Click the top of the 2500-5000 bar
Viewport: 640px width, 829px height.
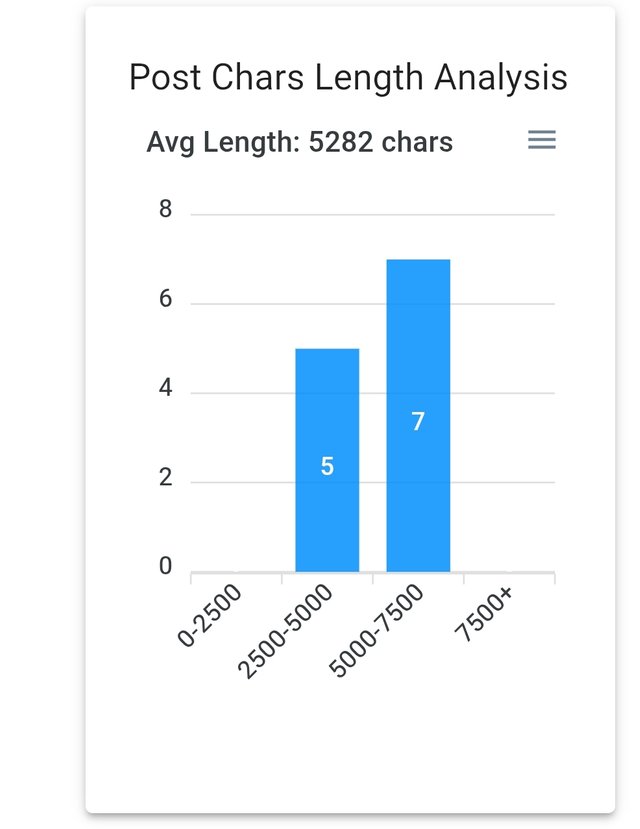327,350
